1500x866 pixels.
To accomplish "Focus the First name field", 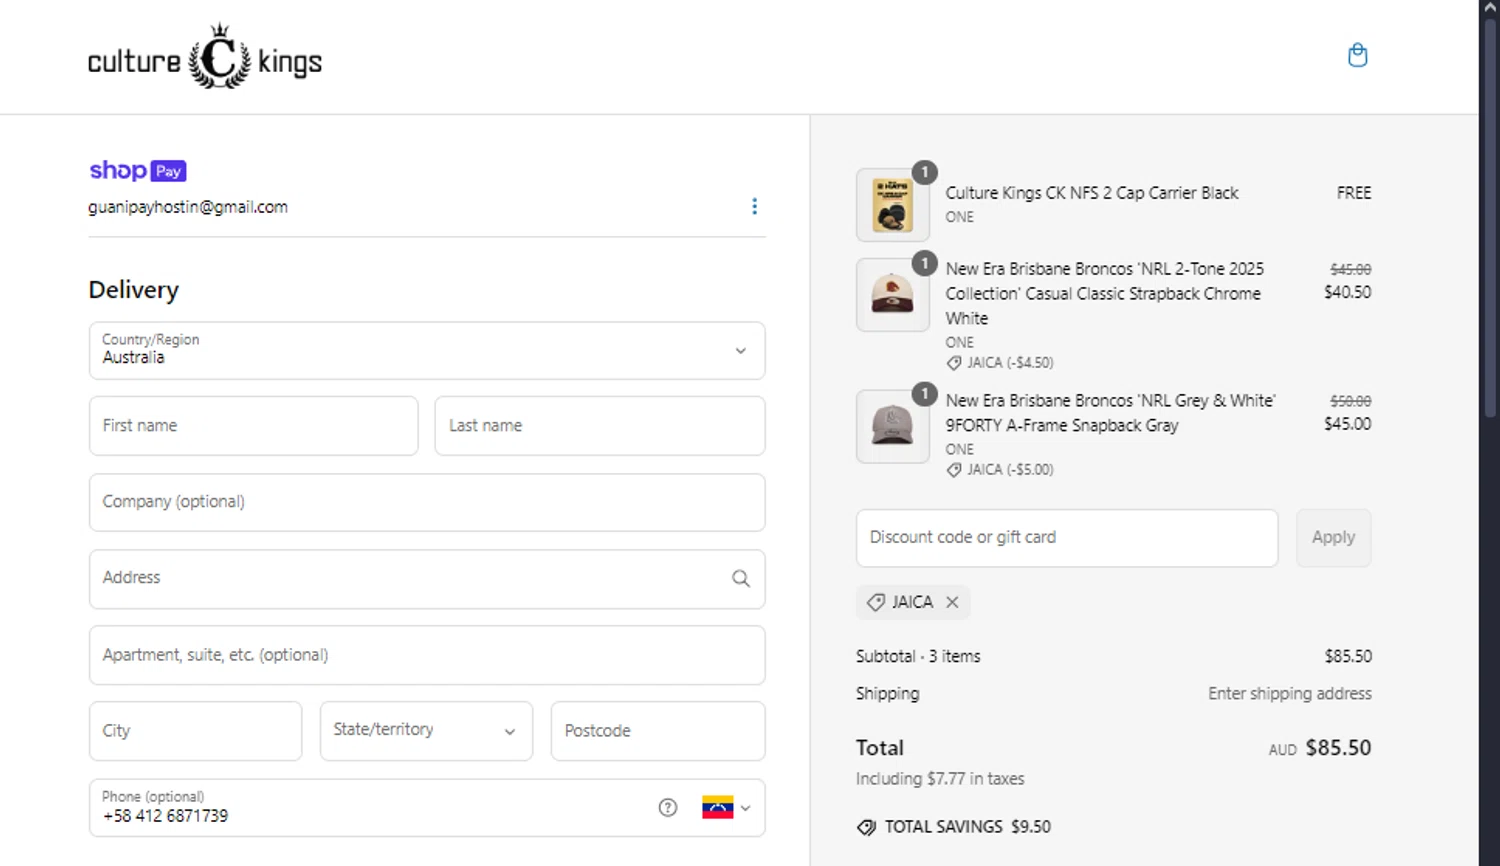I will coord(253,426).
